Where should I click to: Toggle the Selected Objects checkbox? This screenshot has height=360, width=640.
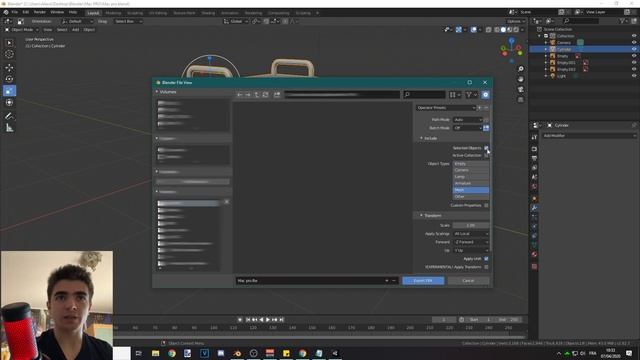pyautogui.click(x=486, y=148)
